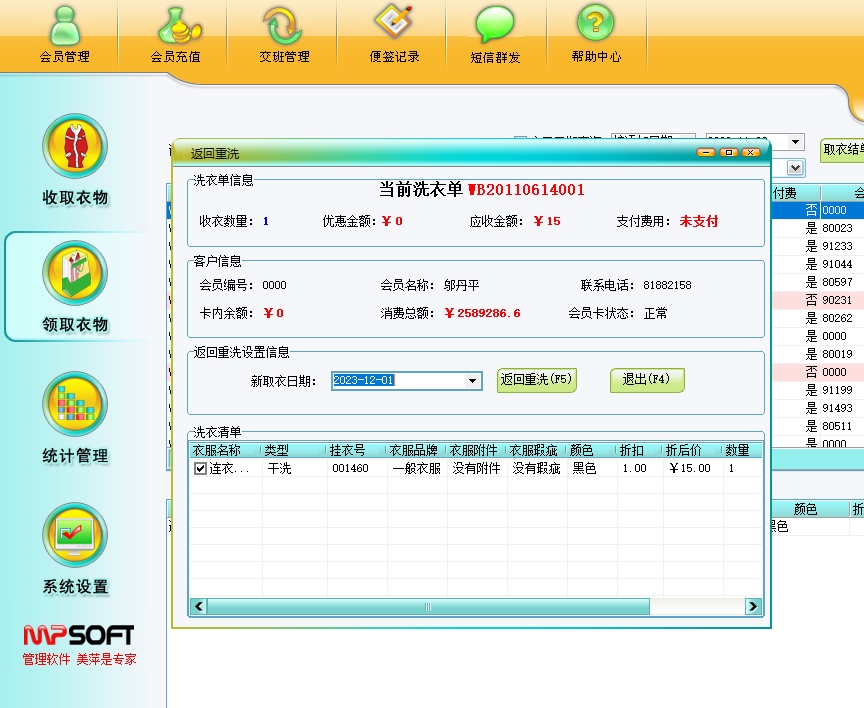Image resolution: width=864 pixels, height=708 pixels.
Task: Click the laundry list horizontal scrollbar thumb
Action: 428,607
